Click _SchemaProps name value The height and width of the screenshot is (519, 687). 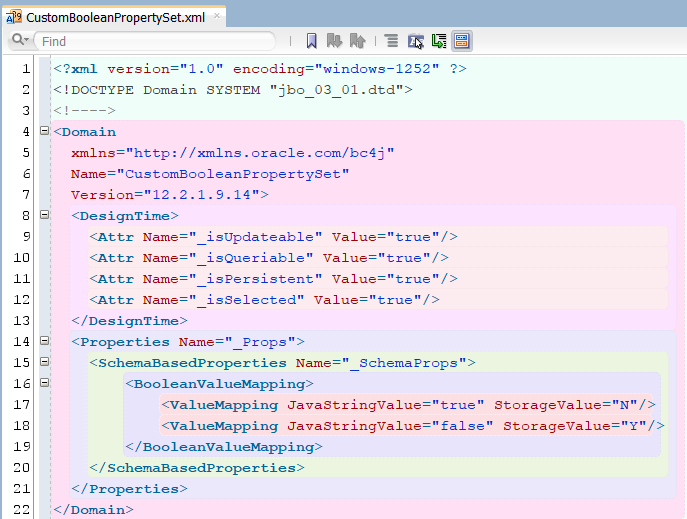[404, 363]
